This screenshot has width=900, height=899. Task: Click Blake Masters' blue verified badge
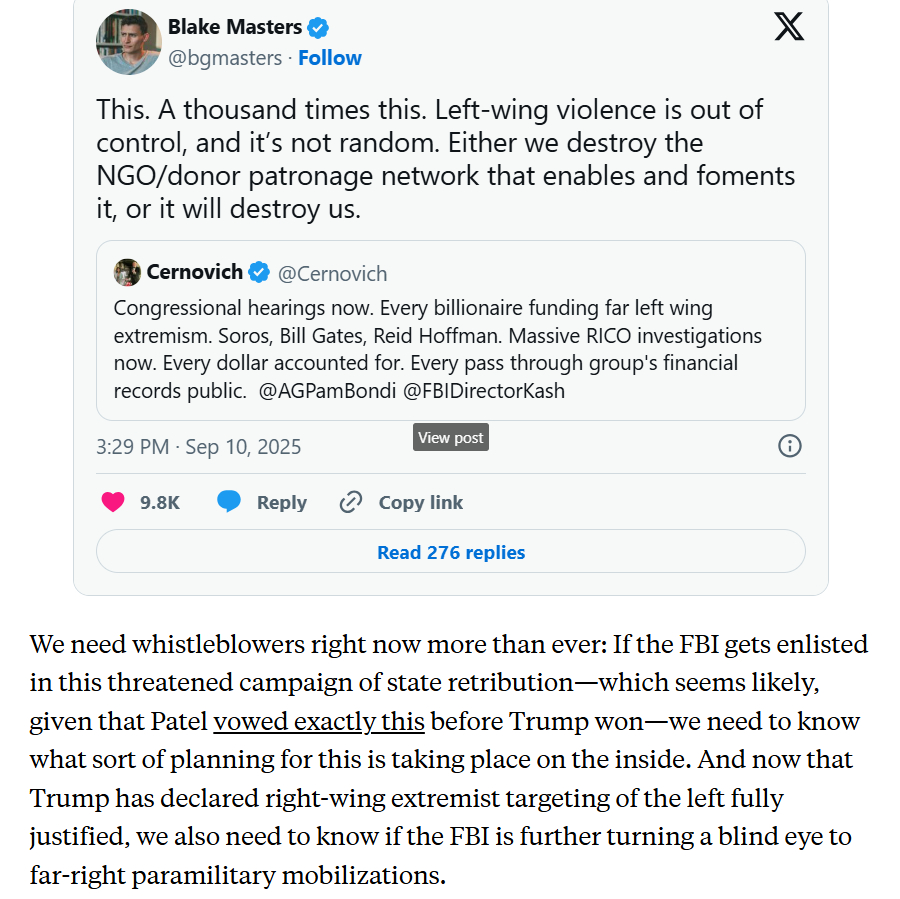[318, 28]
